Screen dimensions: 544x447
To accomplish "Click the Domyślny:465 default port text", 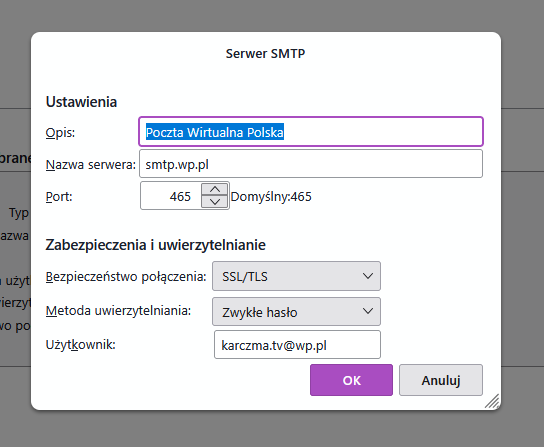I will point(271,197).
